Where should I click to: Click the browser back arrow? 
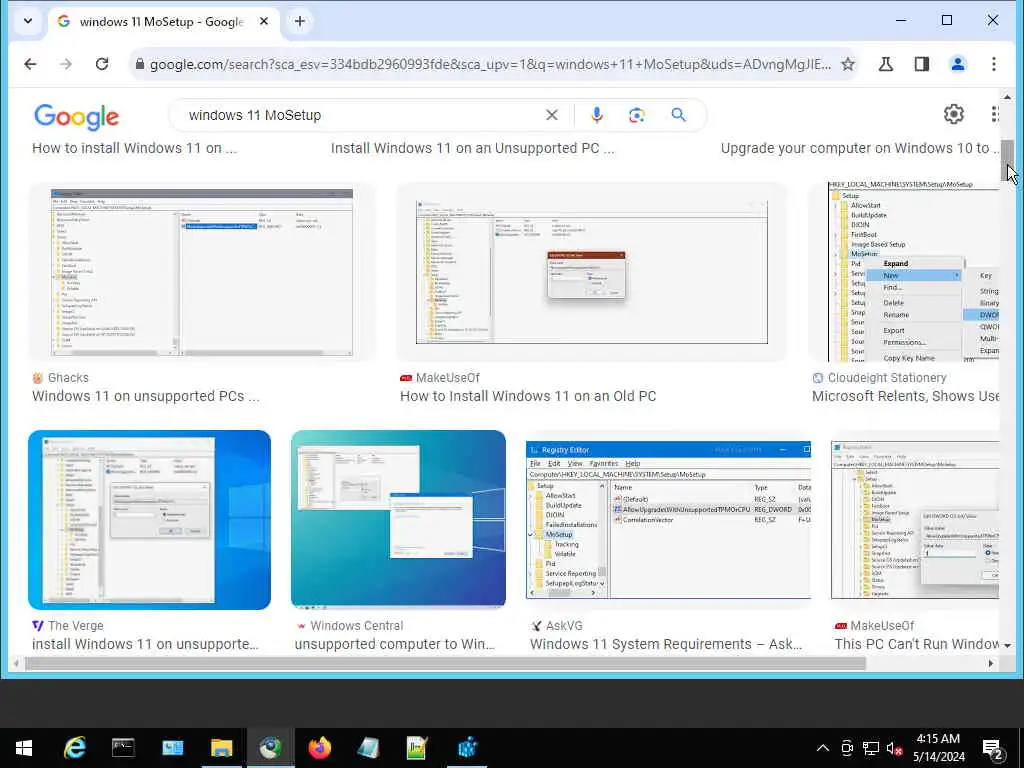pos(30,64)
